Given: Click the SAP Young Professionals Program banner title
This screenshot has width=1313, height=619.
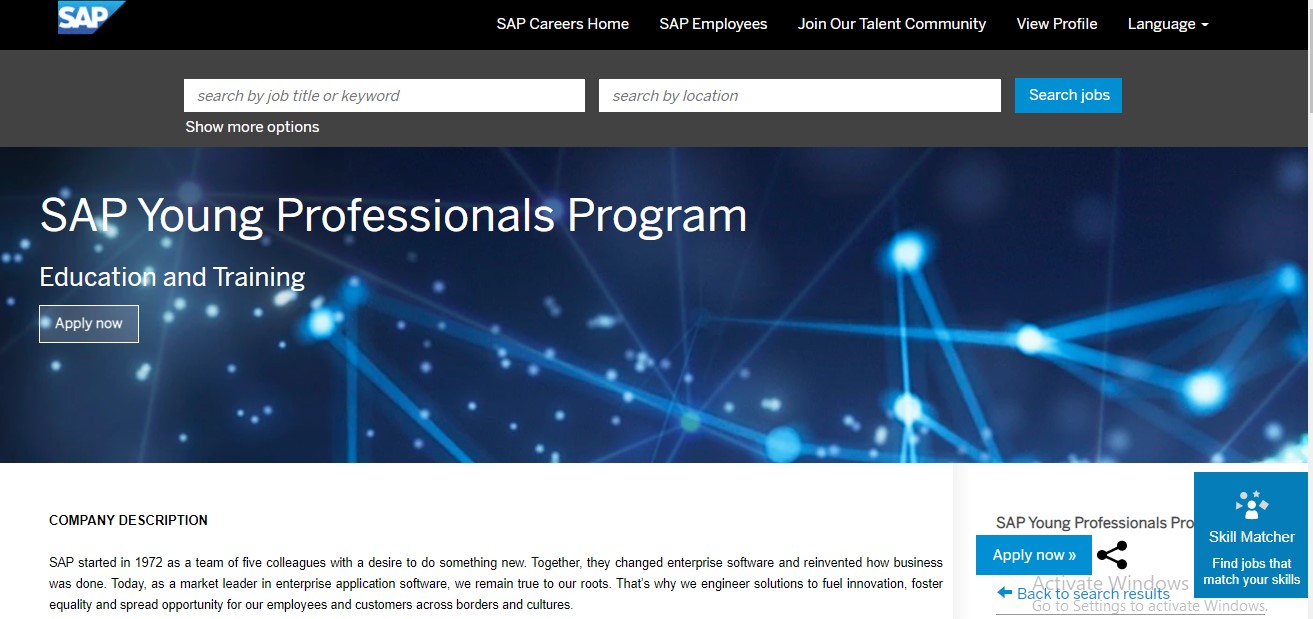Looking at the screenshot, I should click(393, 216).
